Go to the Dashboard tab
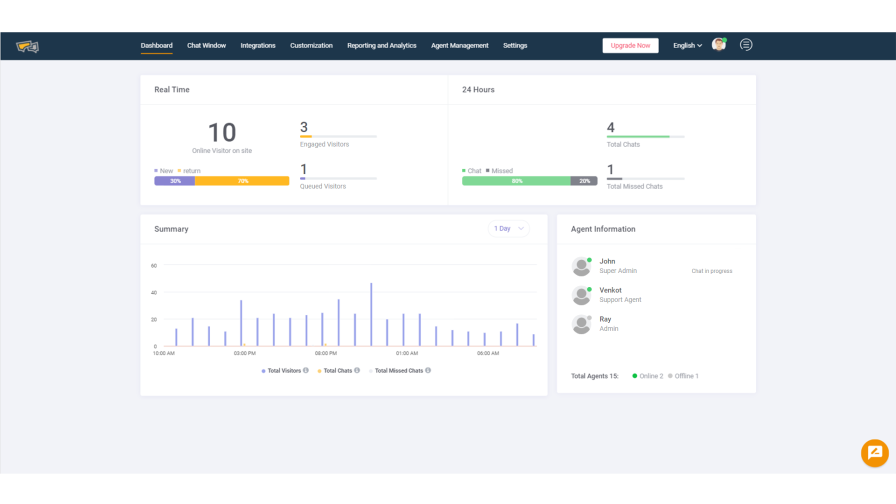Viewport: 896px width, 504px height. coord(157,46)
